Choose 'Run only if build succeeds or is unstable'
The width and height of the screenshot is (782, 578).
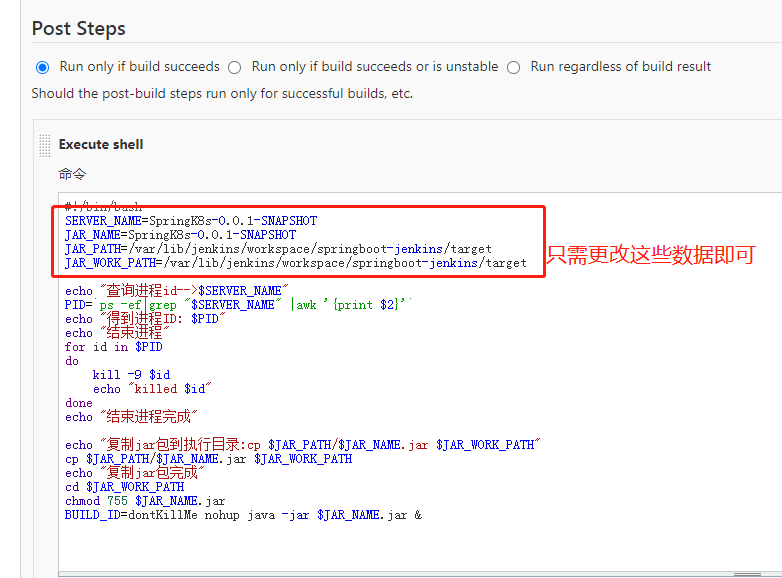point(234,67)
